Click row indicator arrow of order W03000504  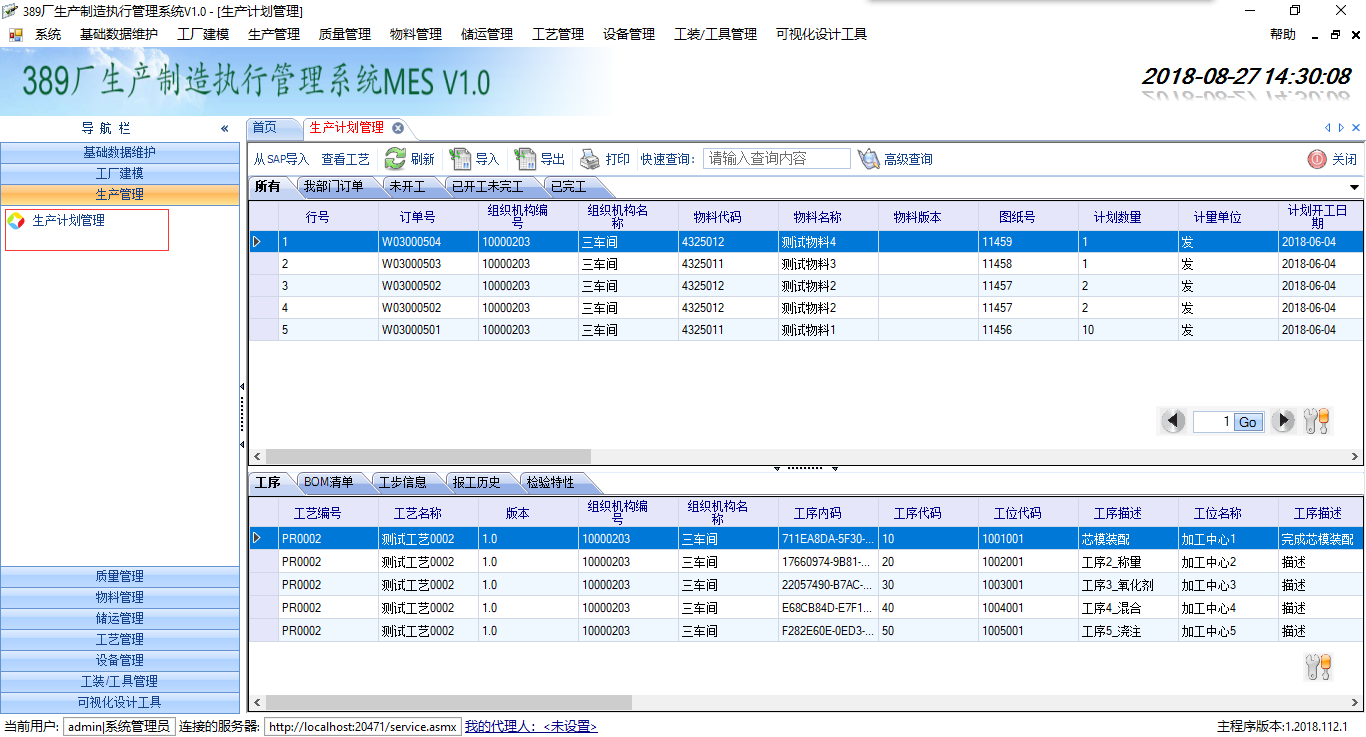[x=257, y=242]
